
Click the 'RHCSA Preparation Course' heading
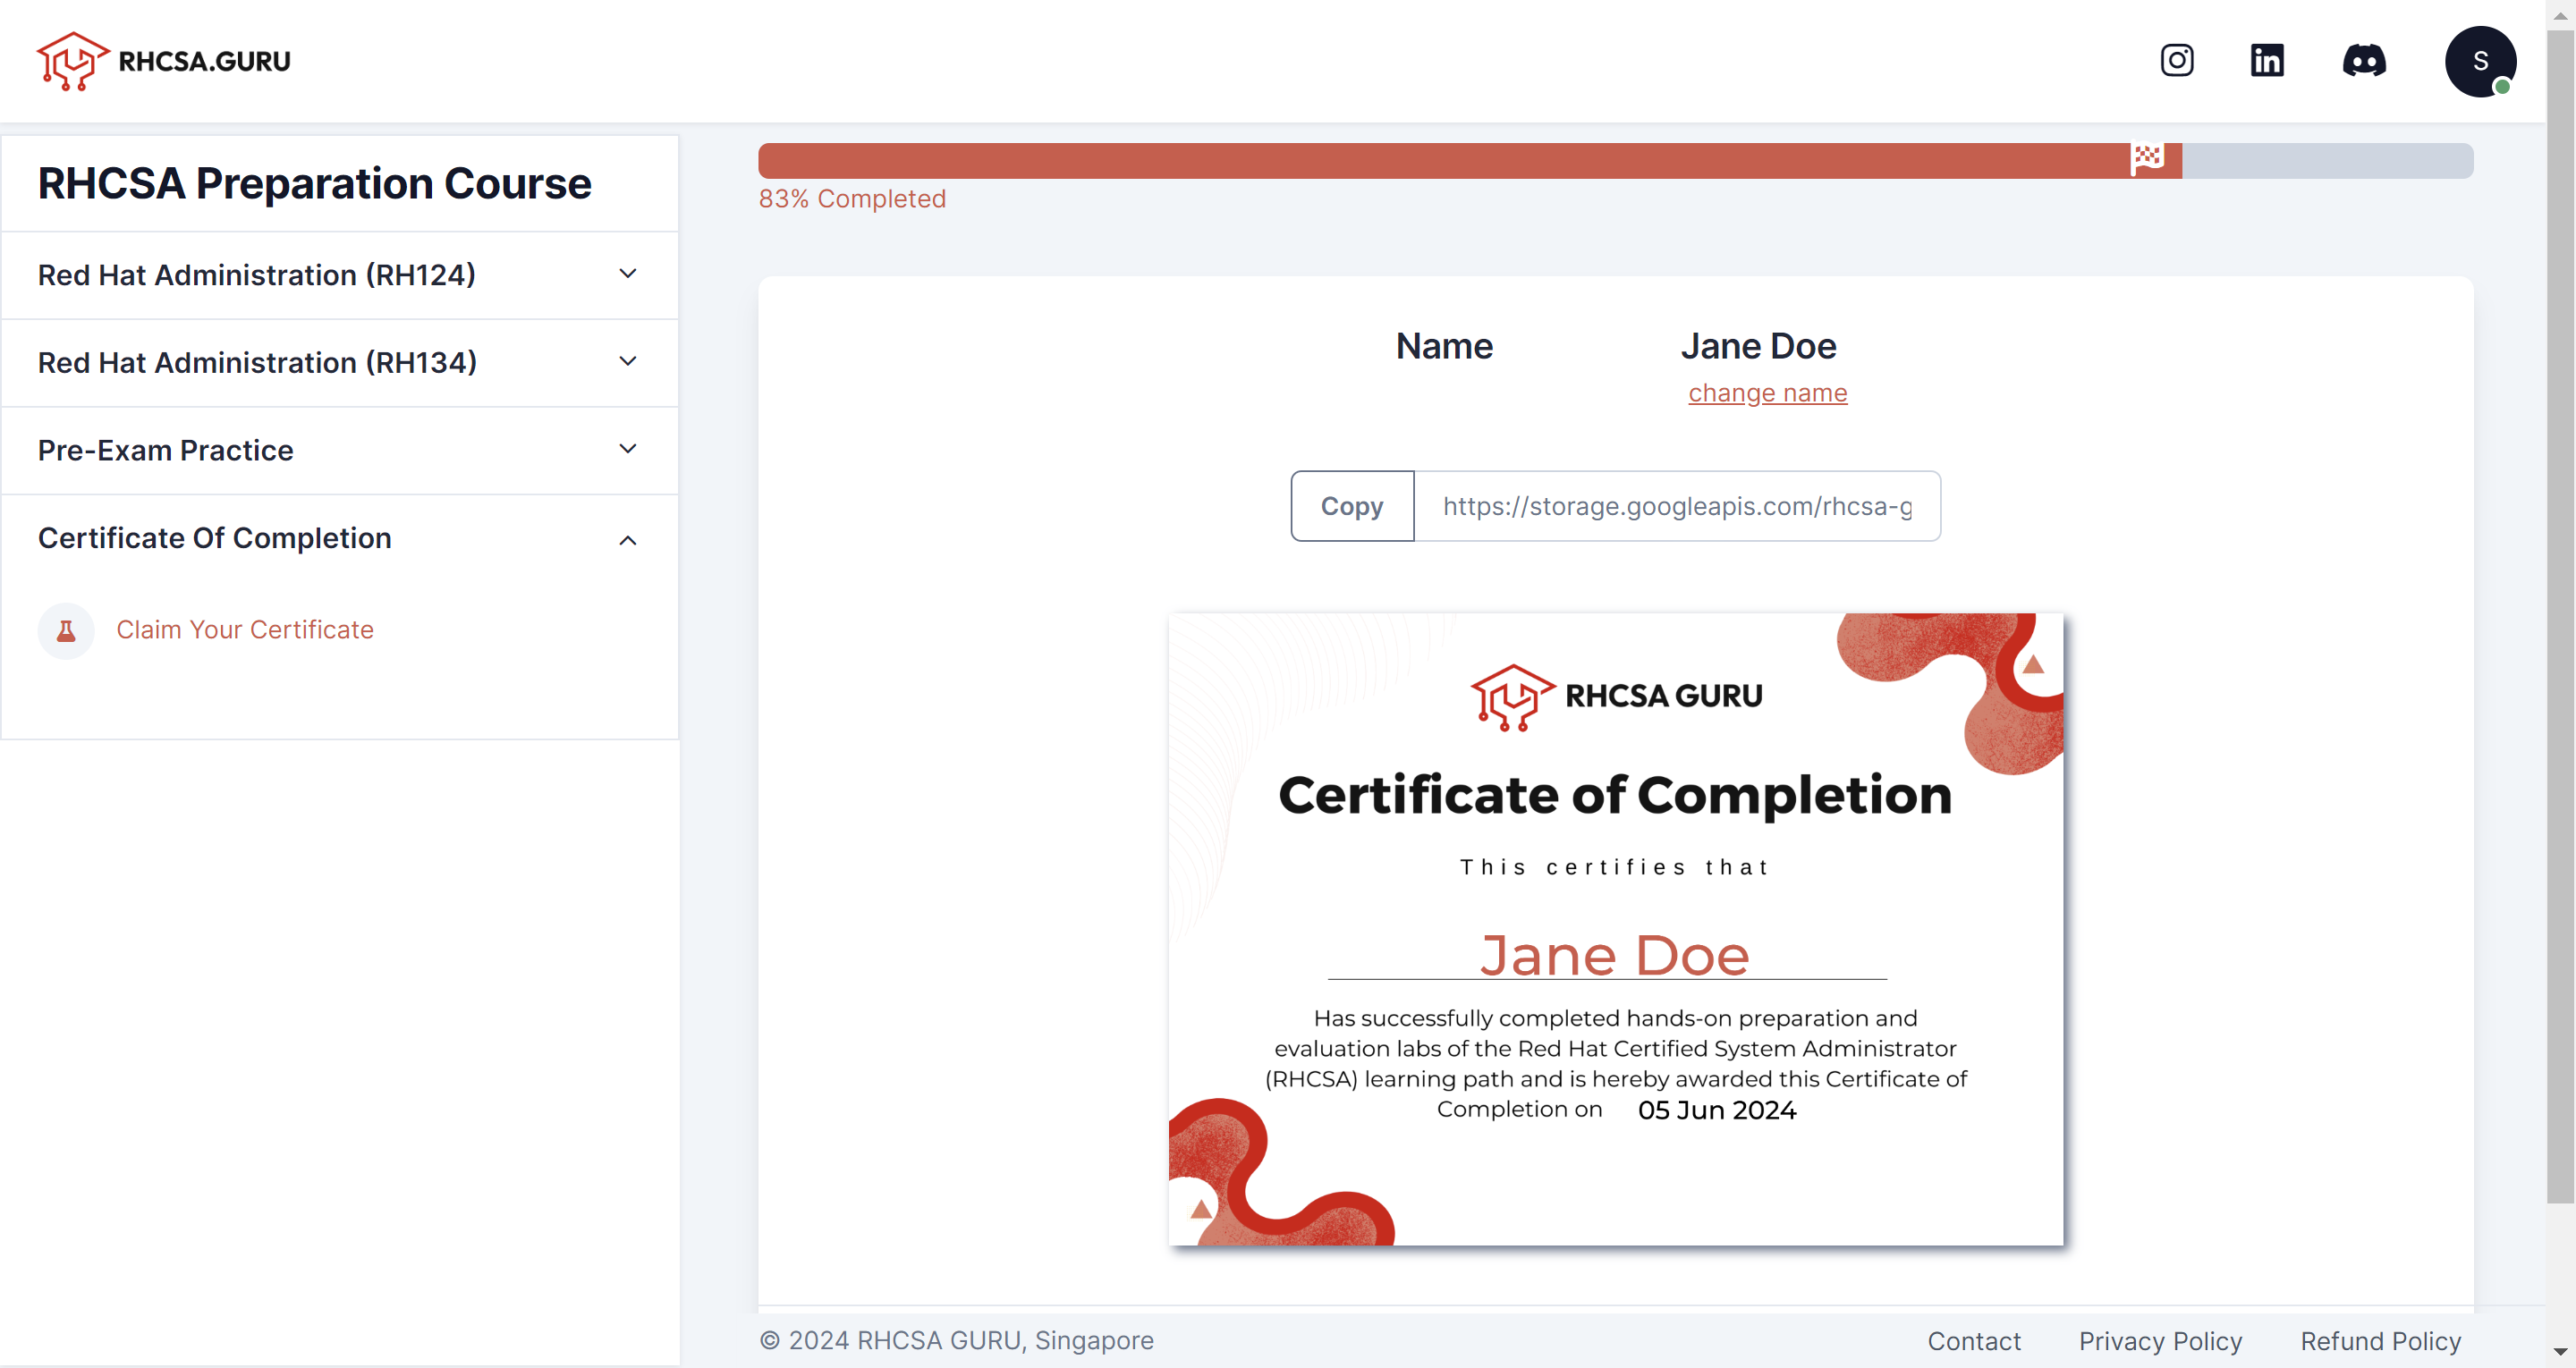314,184
